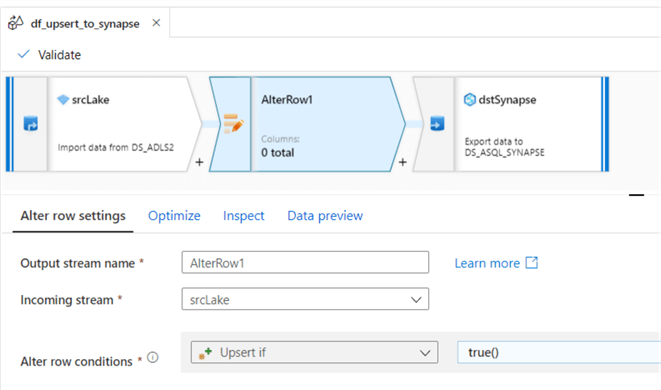Switch to the Optimize tab

click(174, 216)
